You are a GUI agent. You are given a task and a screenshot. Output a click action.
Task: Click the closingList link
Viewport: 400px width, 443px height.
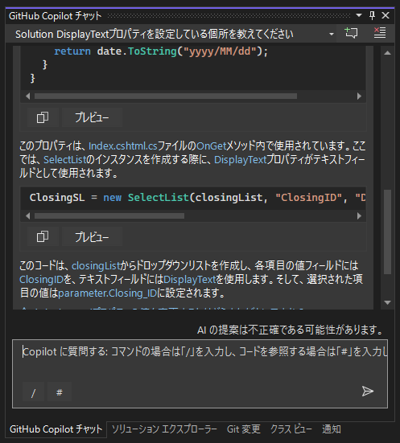pyautogui.click(x=95, y=266)
